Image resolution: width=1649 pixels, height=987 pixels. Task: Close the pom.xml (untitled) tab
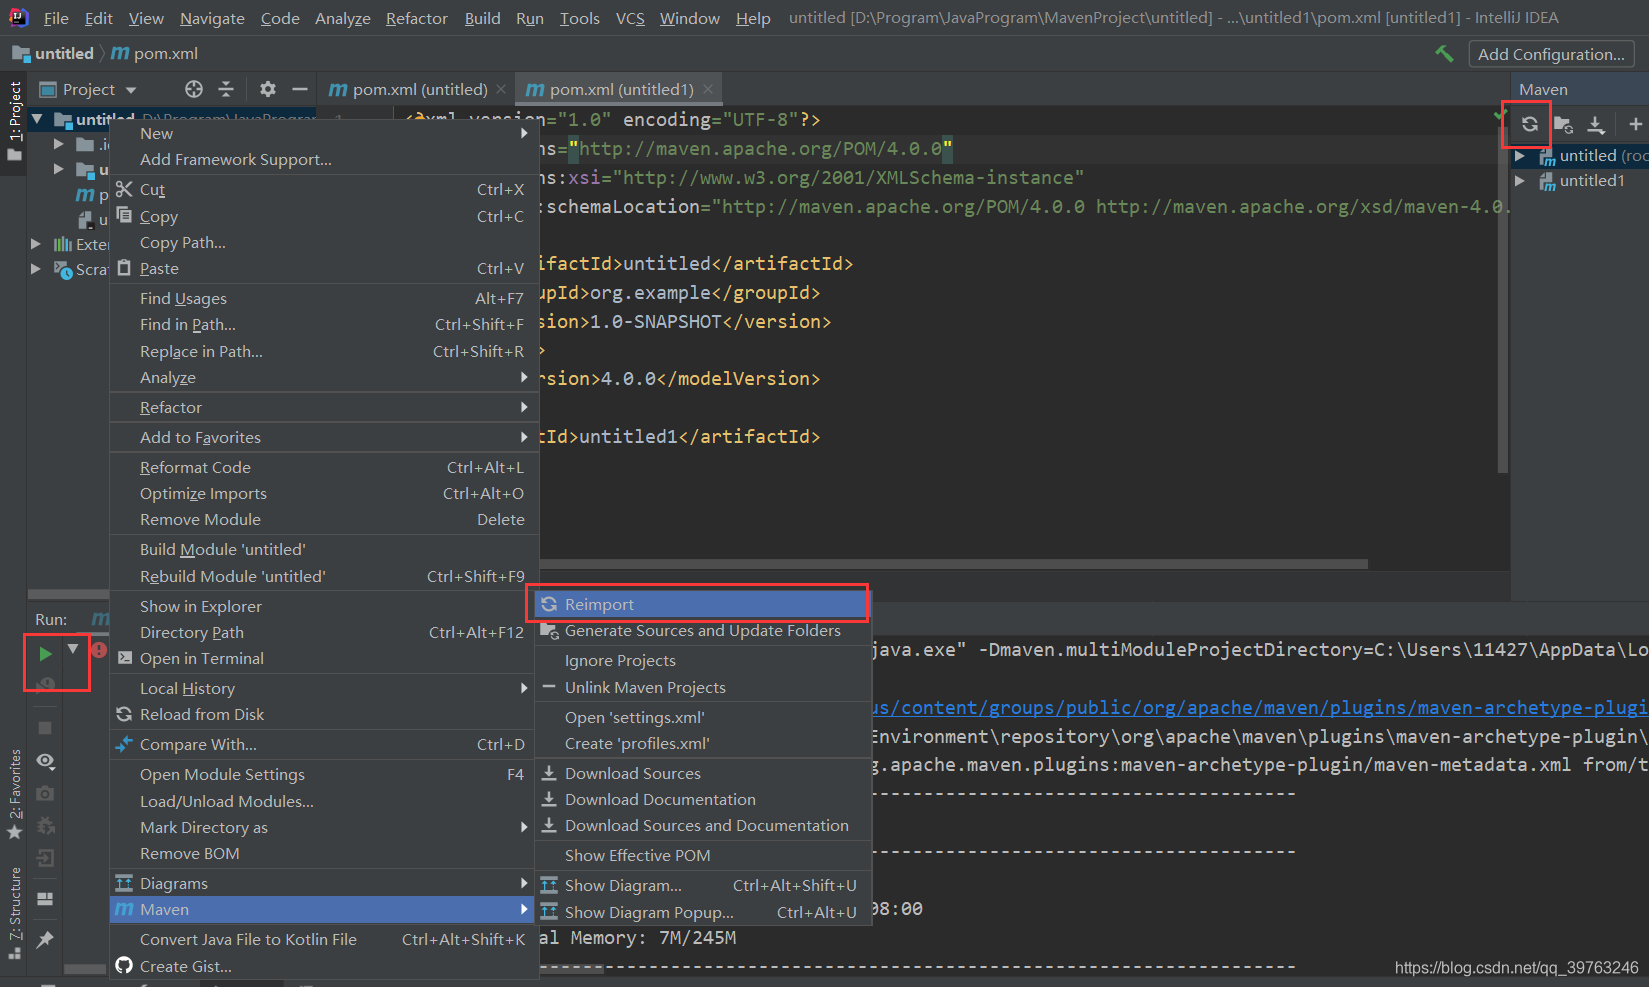501,89
